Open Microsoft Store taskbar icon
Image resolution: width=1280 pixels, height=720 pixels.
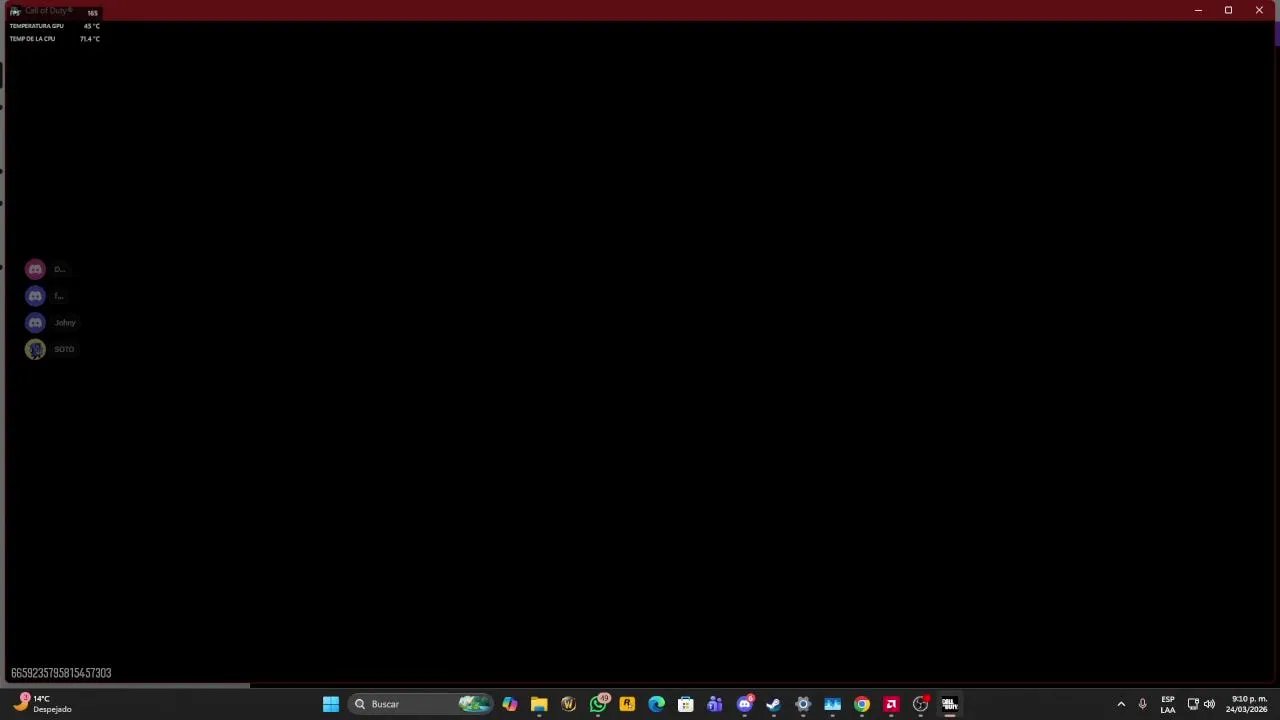[686, 704]
